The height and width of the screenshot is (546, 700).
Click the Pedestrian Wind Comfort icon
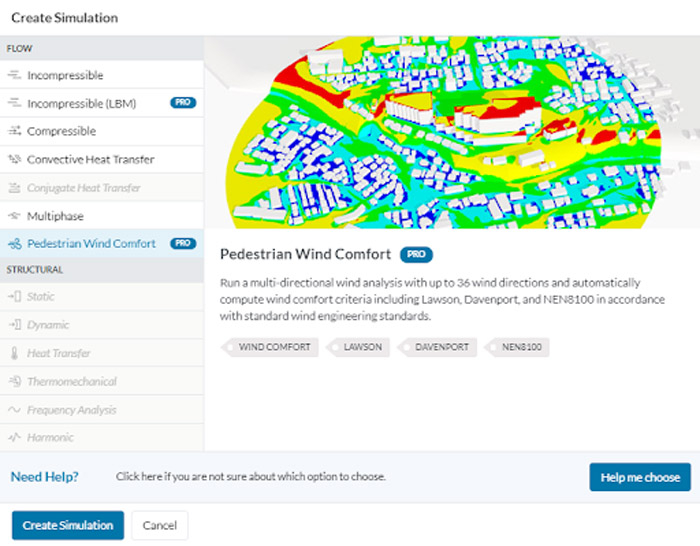tap(15, 244)
